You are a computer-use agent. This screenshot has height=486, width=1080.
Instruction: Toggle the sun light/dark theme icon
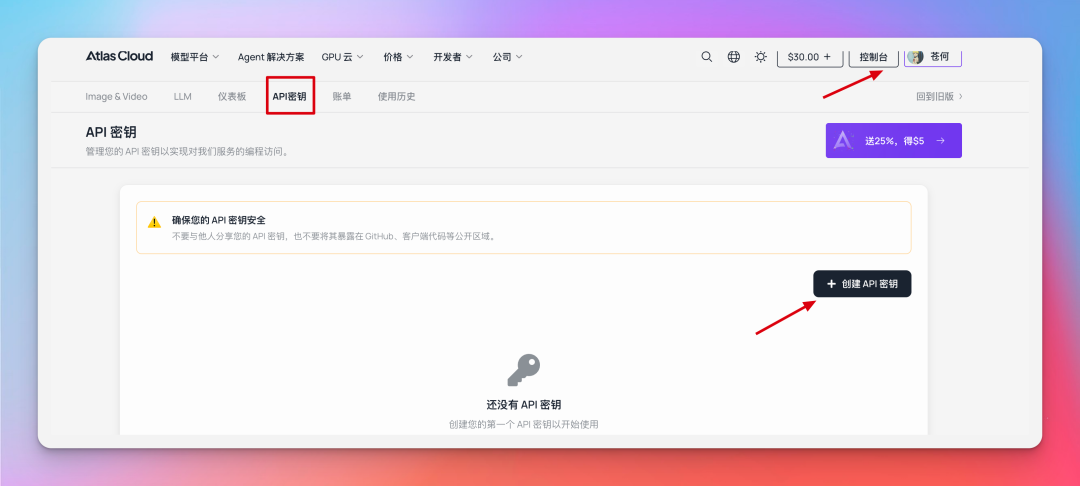[x=761, y=57]
